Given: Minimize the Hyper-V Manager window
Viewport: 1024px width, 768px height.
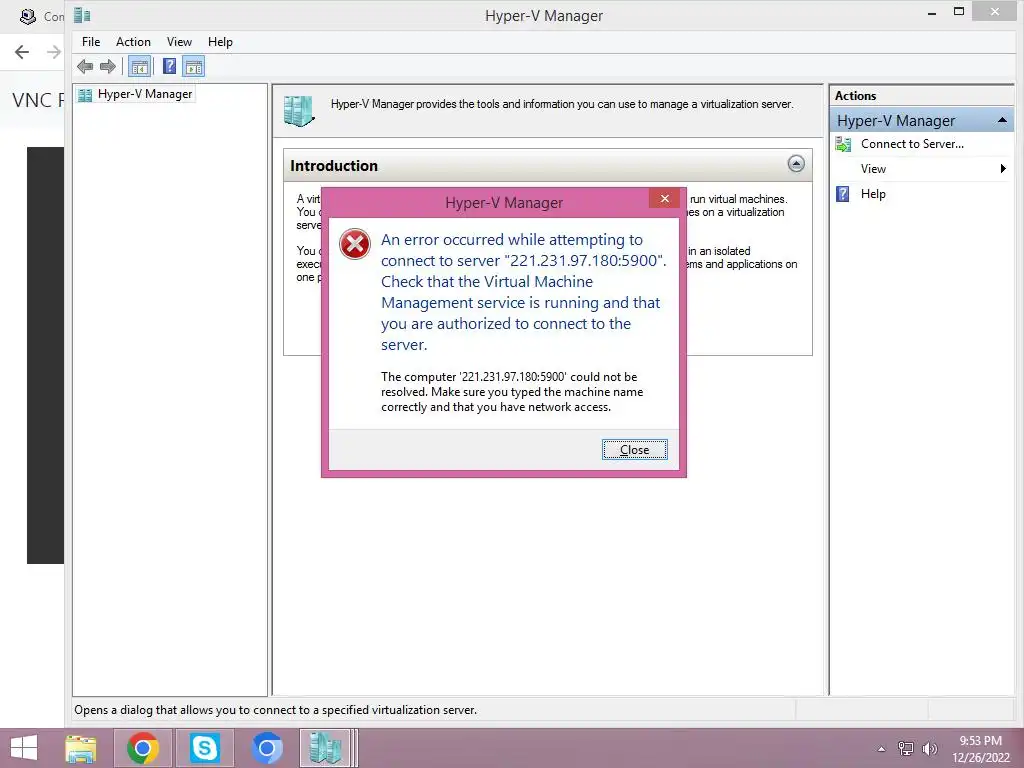Looking at the screenshot, I should pyautogui.click(x=932, y=12).
